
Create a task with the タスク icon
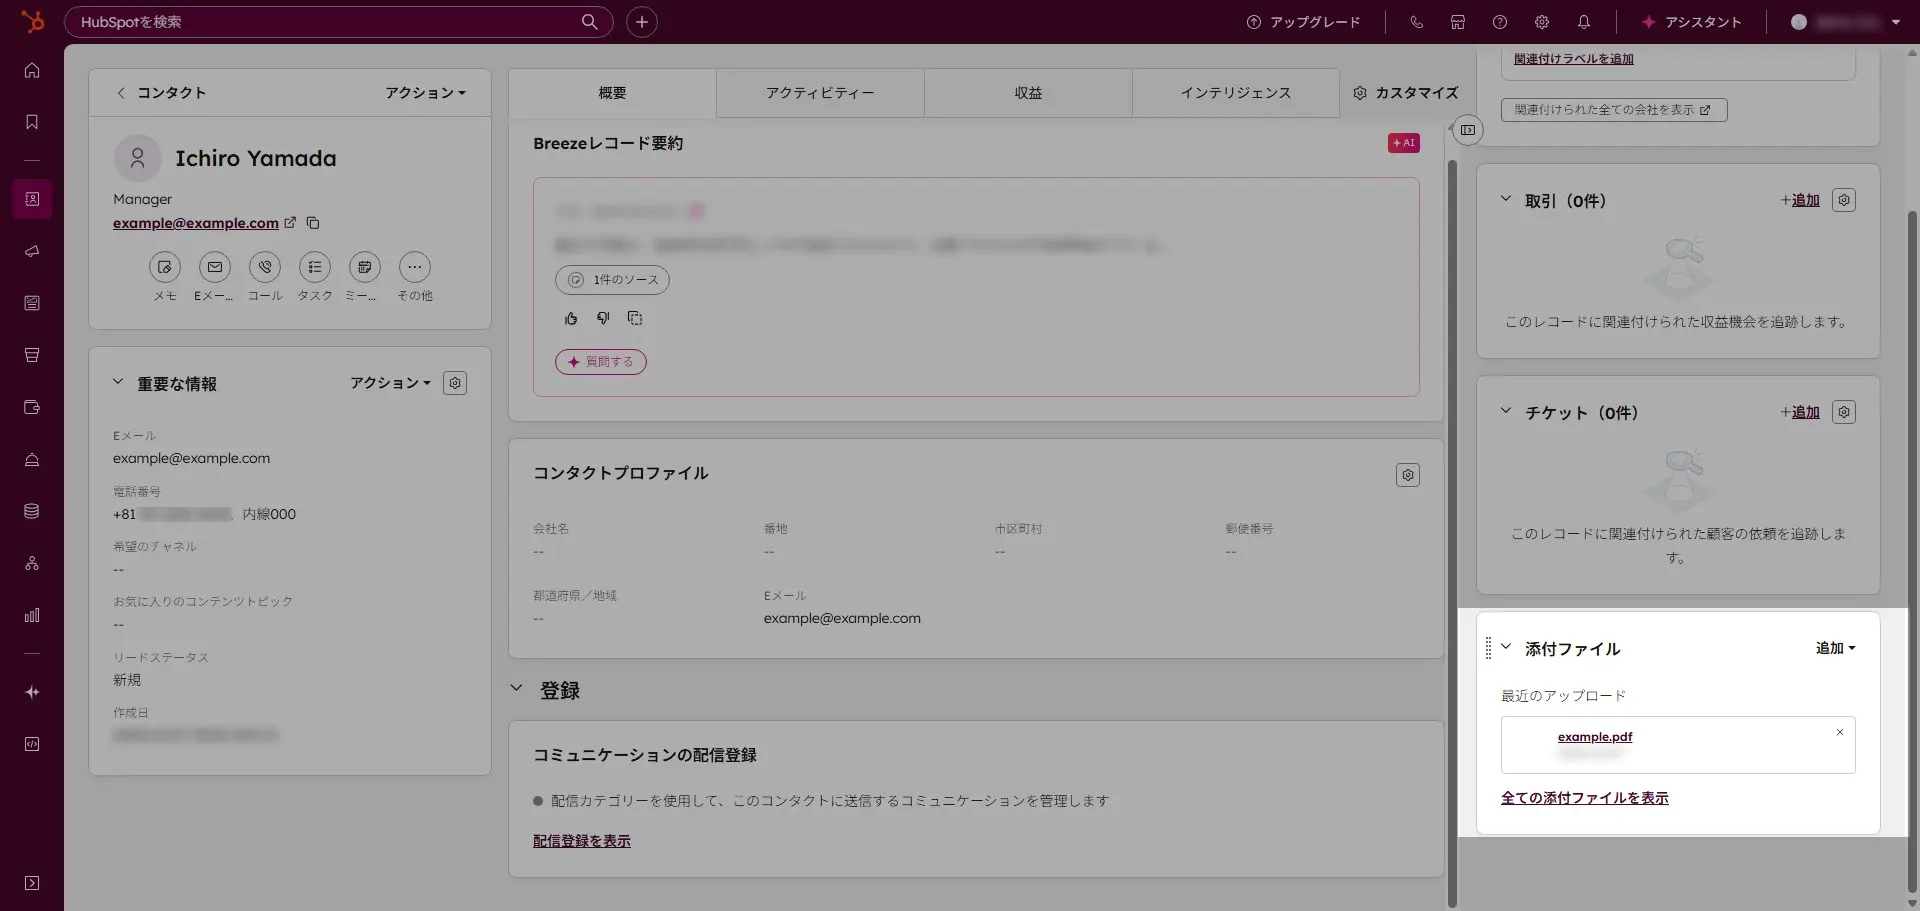[x=314, y=267]
